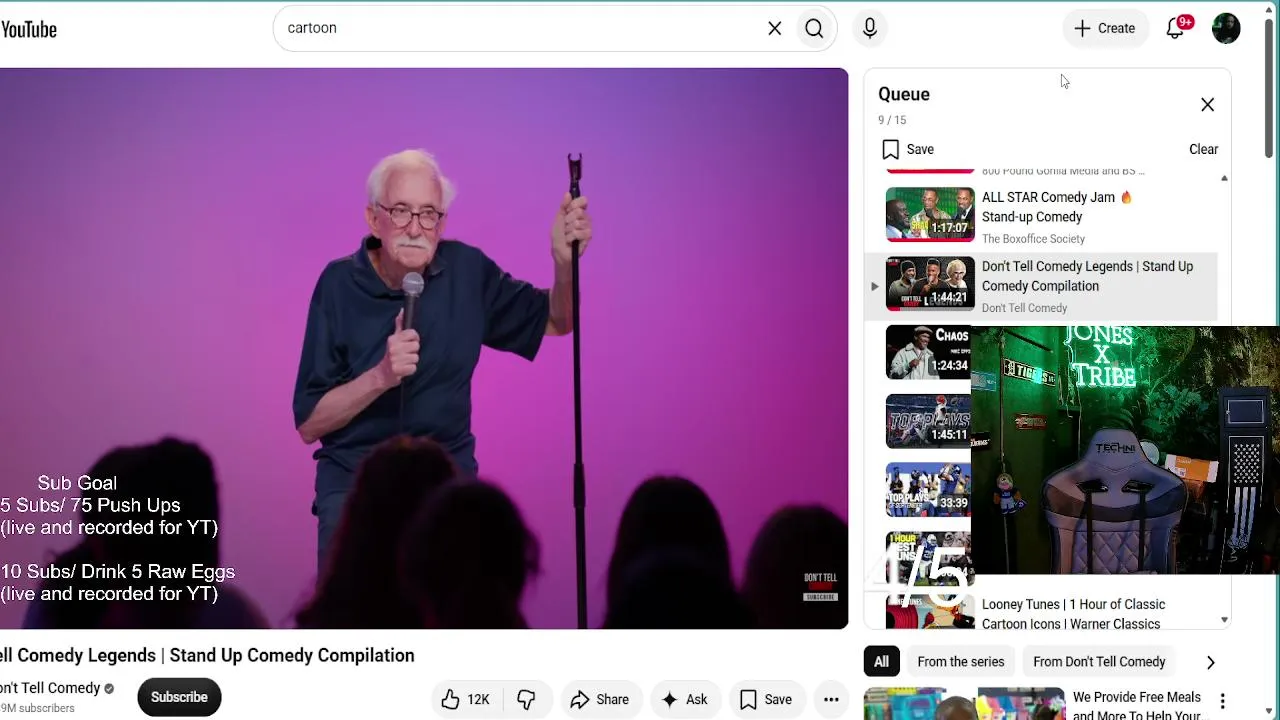Open the Ask assistant button
Image resolution: width=1280 pixels, height=720 pixels.
[684, 700]
